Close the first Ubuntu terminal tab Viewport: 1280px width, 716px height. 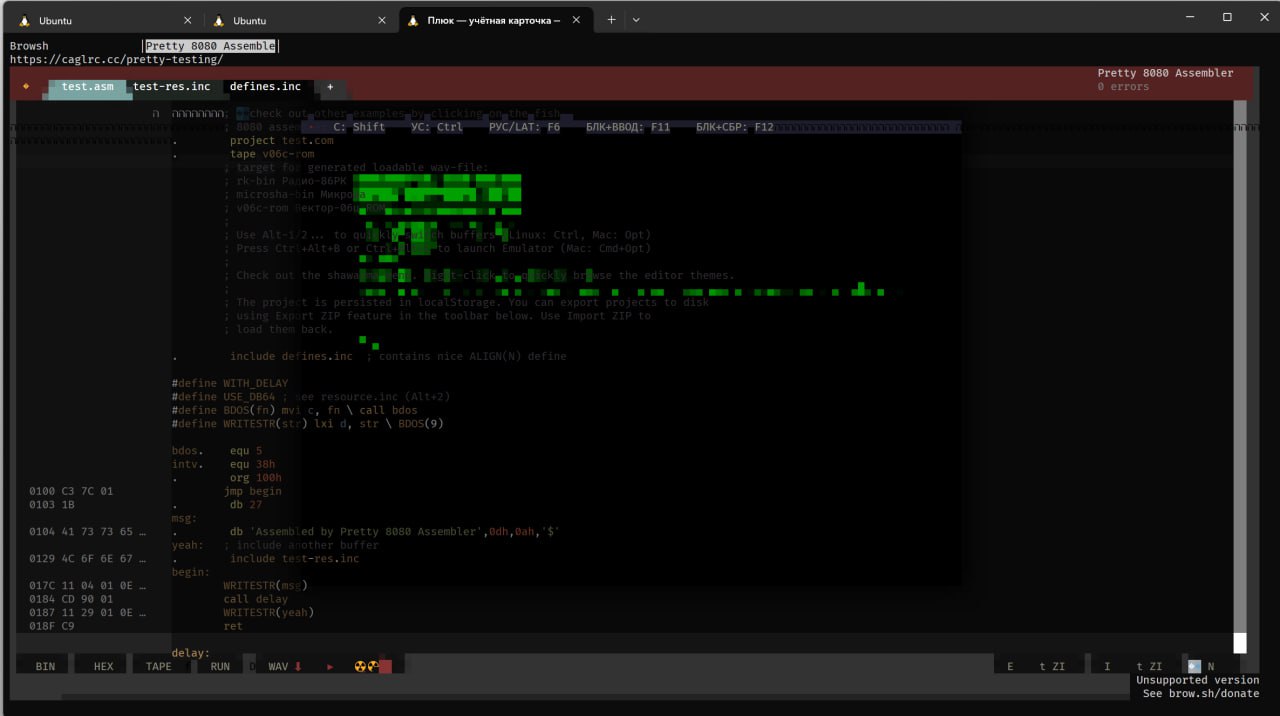click(188, 20)
